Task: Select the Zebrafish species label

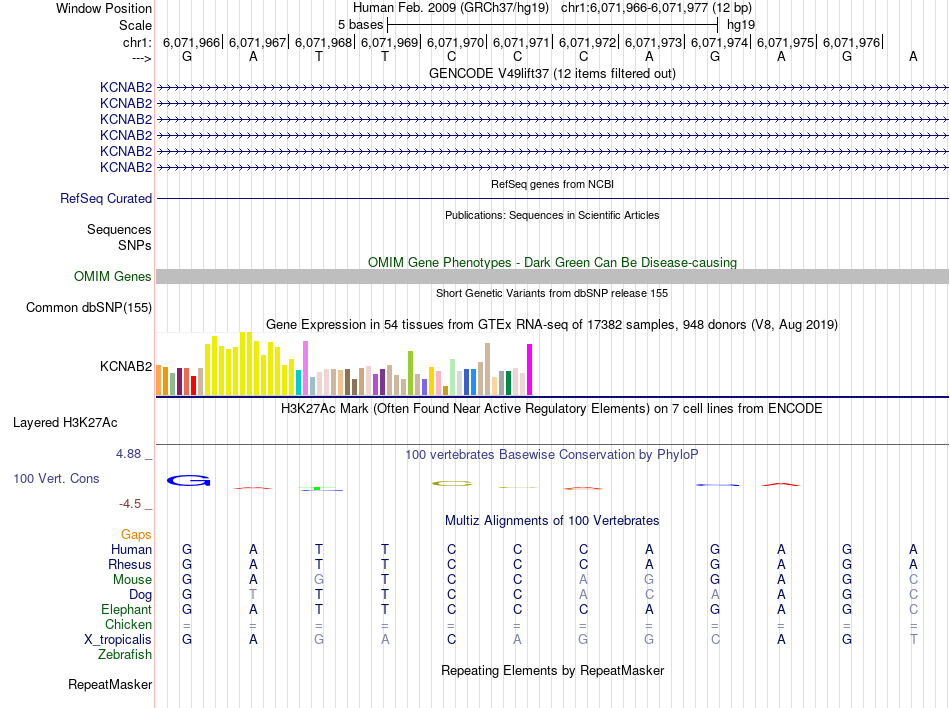Action: (x=125, y=655)
